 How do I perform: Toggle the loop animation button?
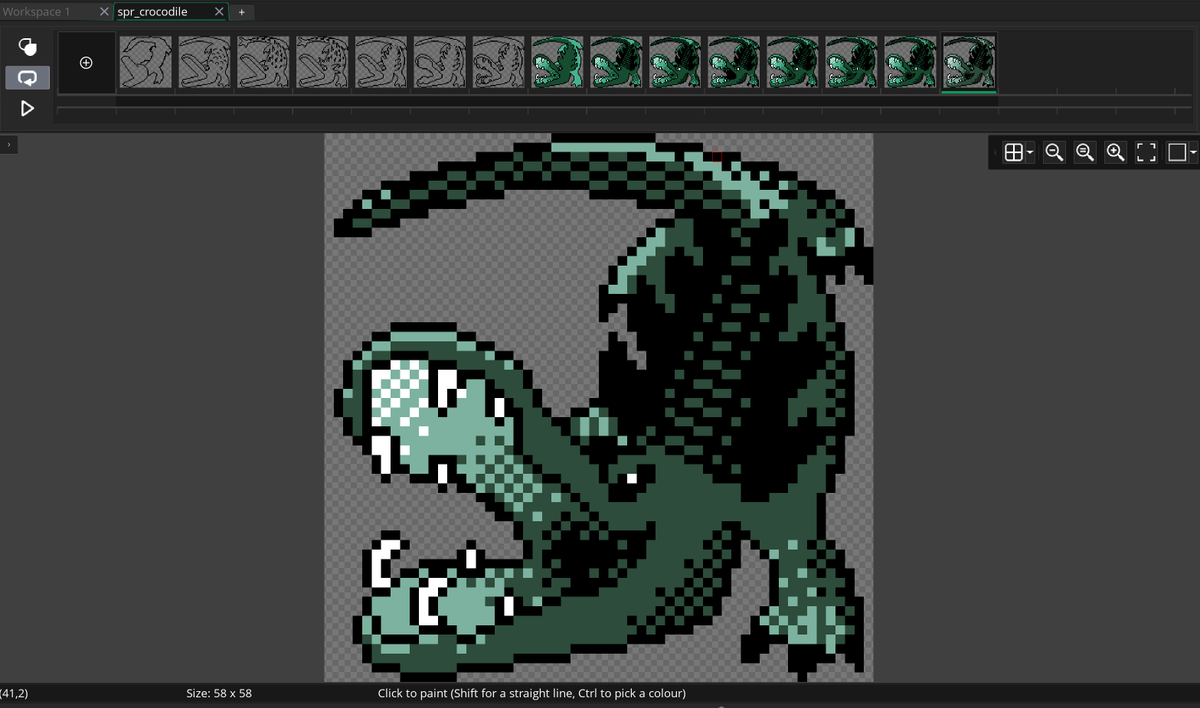point(28,77)
